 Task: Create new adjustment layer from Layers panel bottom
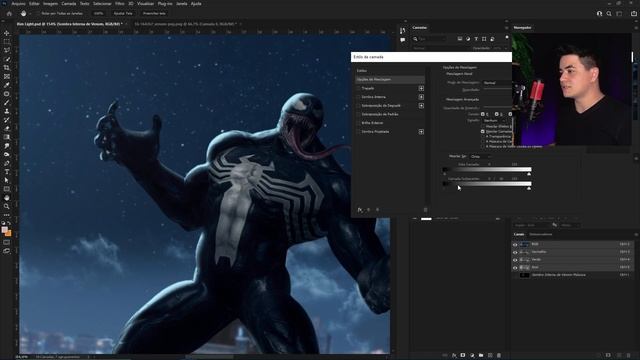tap(472, 356)
